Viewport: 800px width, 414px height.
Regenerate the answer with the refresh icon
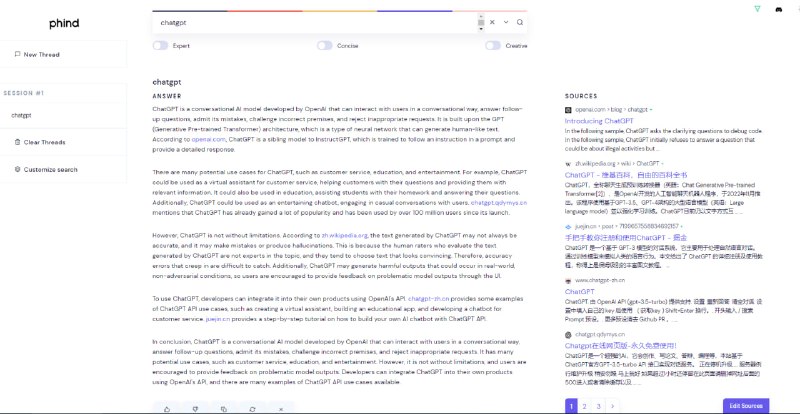click(252, 408)
